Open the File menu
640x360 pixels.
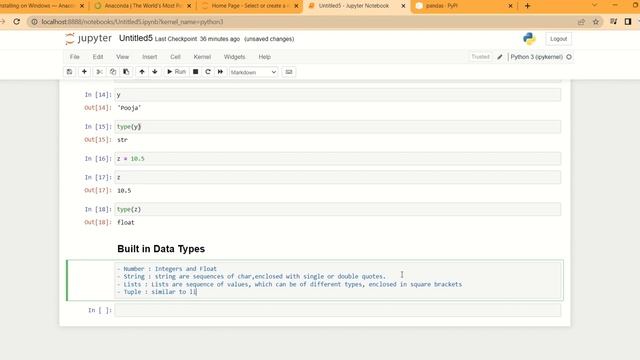pos(75,57)
